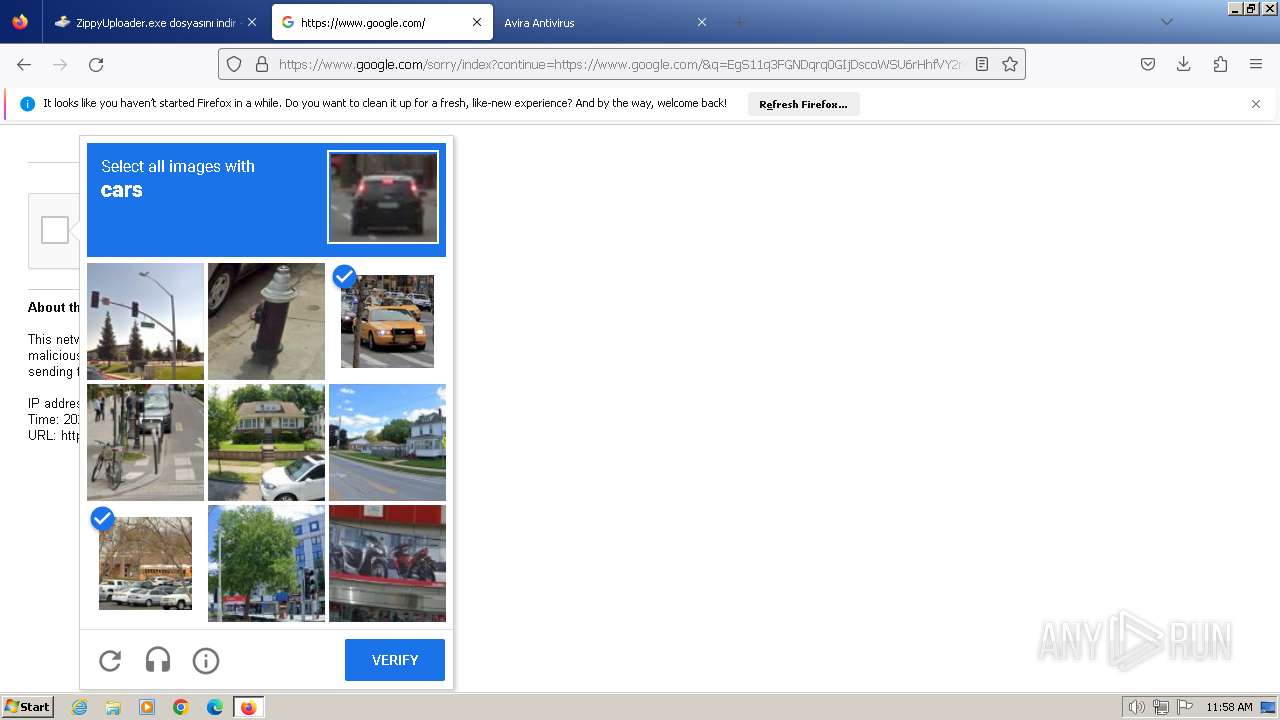Select the green tree building image tile
The width and height of the screenshot is (1280, 720).
pyautogui.click(x=266, y=563)
